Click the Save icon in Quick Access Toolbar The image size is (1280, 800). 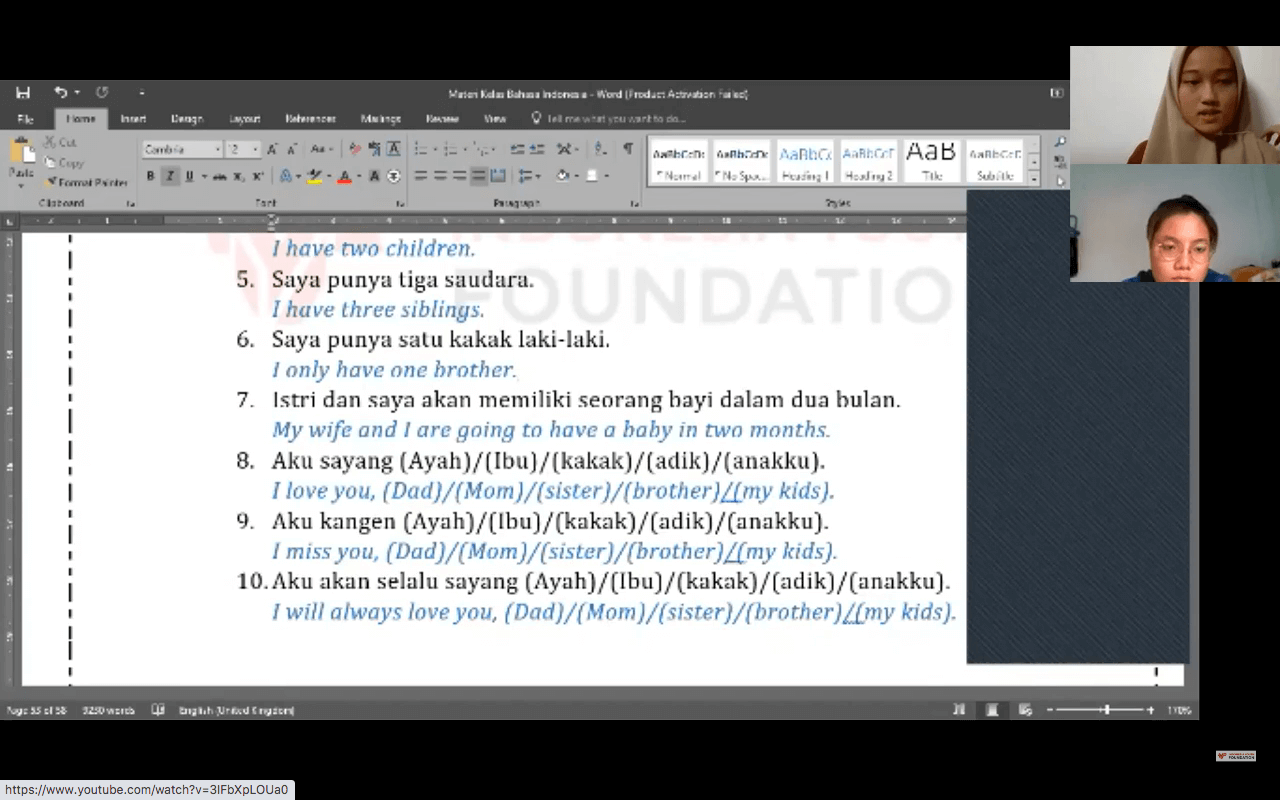coord(23,93)
